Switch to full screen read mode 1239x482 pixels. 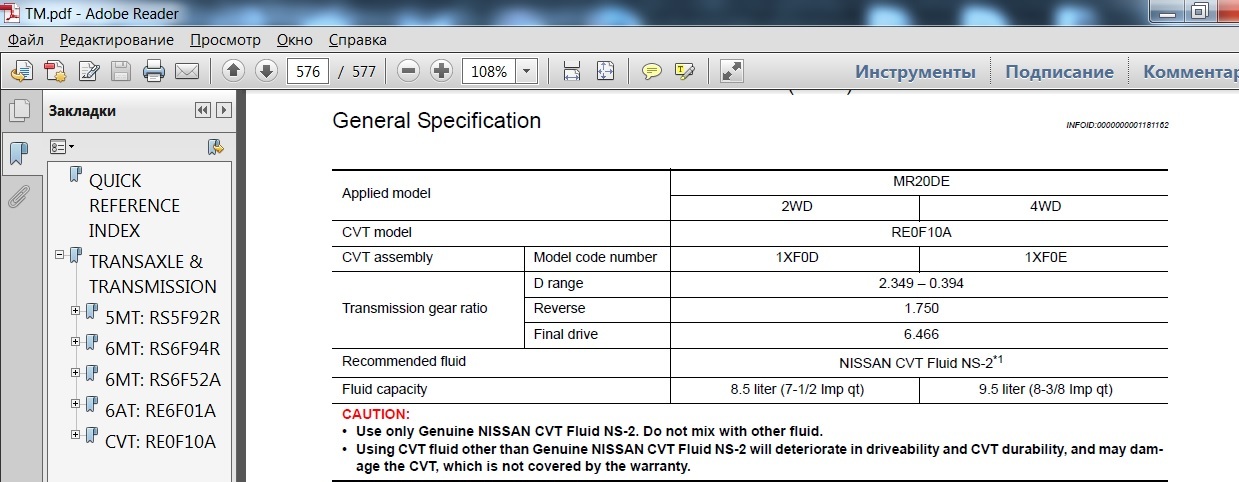pyautogui.click(x=732, y=71)
